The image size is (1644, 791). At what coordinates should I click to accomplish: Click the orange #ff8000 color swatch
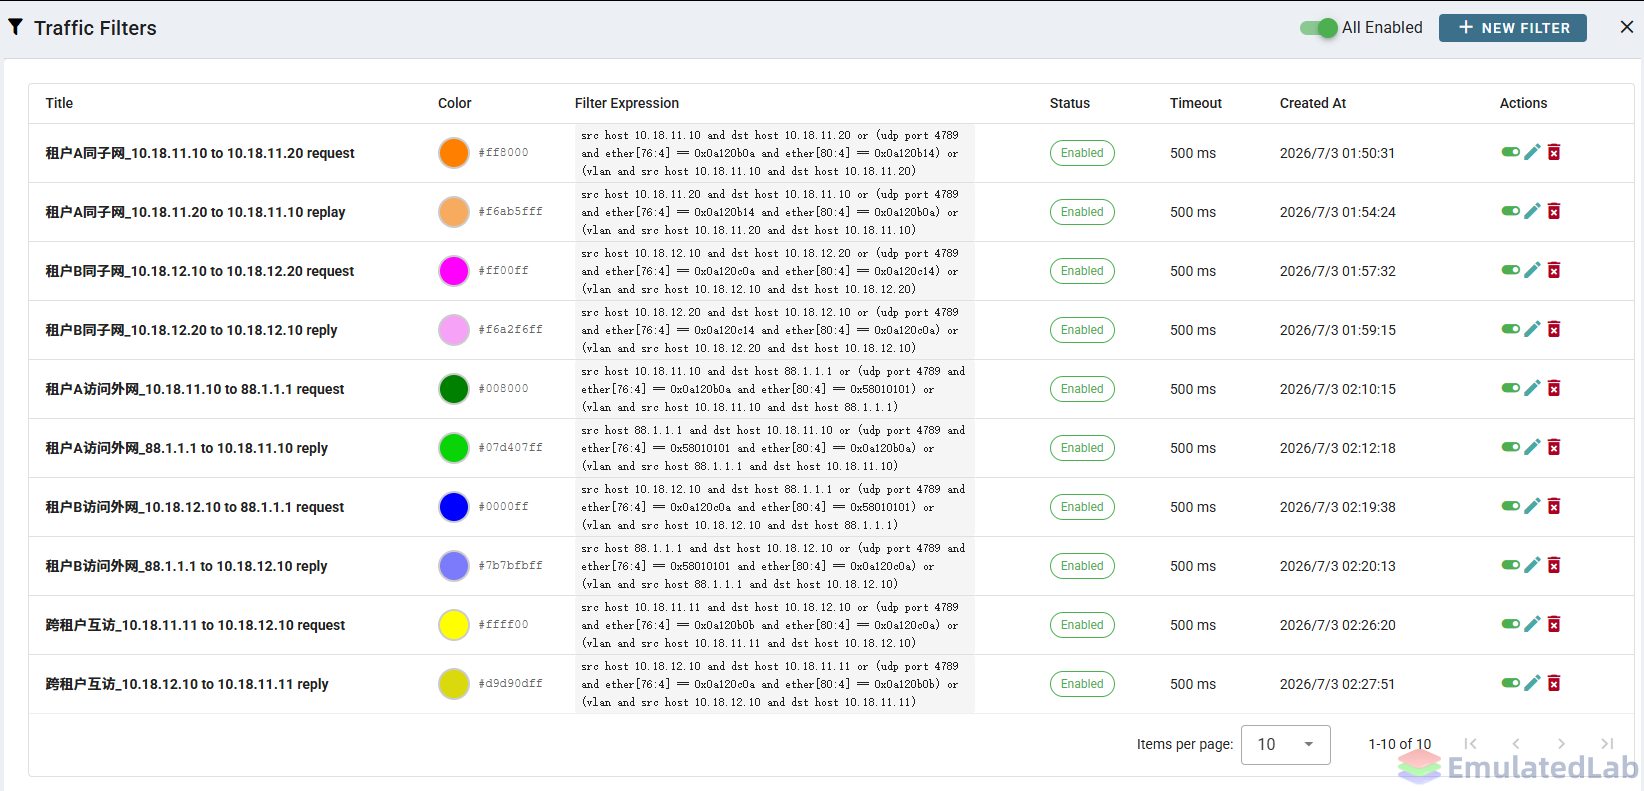click(454, 153)
